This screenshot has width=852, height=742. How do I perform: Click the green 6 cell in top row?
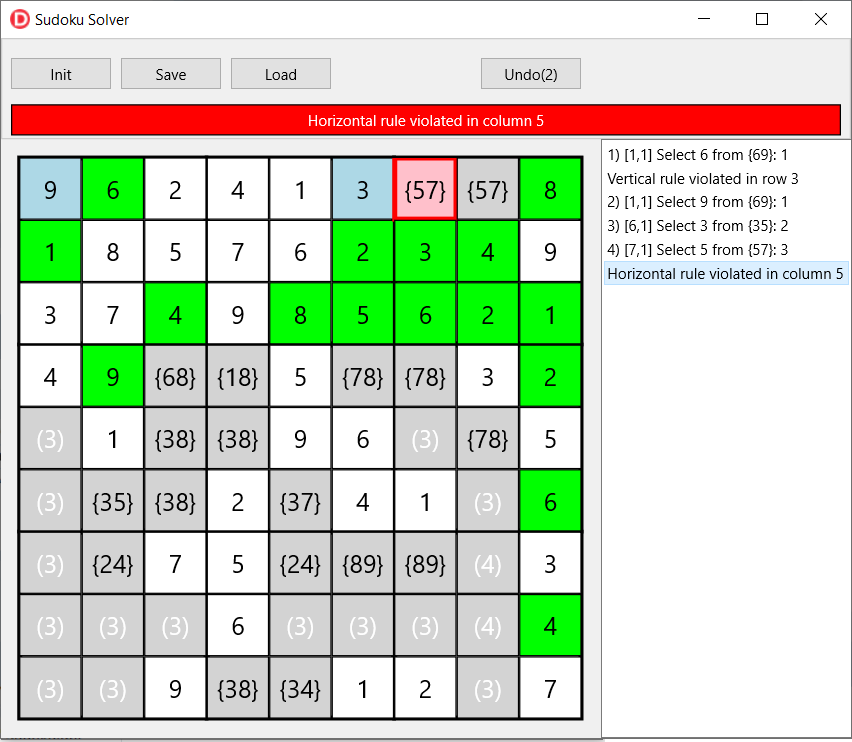[112, 190]
